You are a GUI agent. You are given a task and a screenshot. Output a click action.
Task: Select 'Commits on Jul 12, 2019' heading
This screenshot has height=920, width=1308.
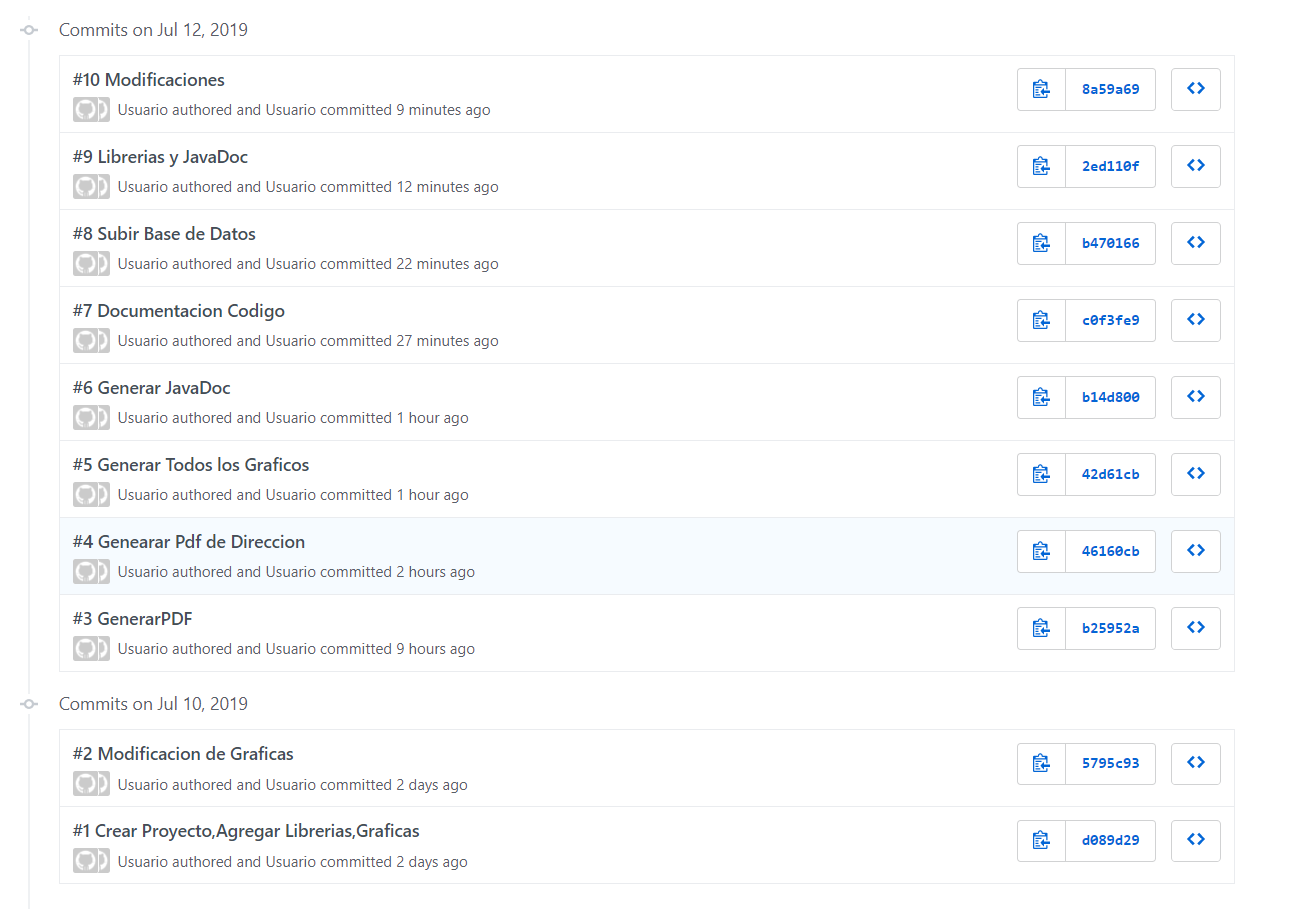(x=153, y=30)
